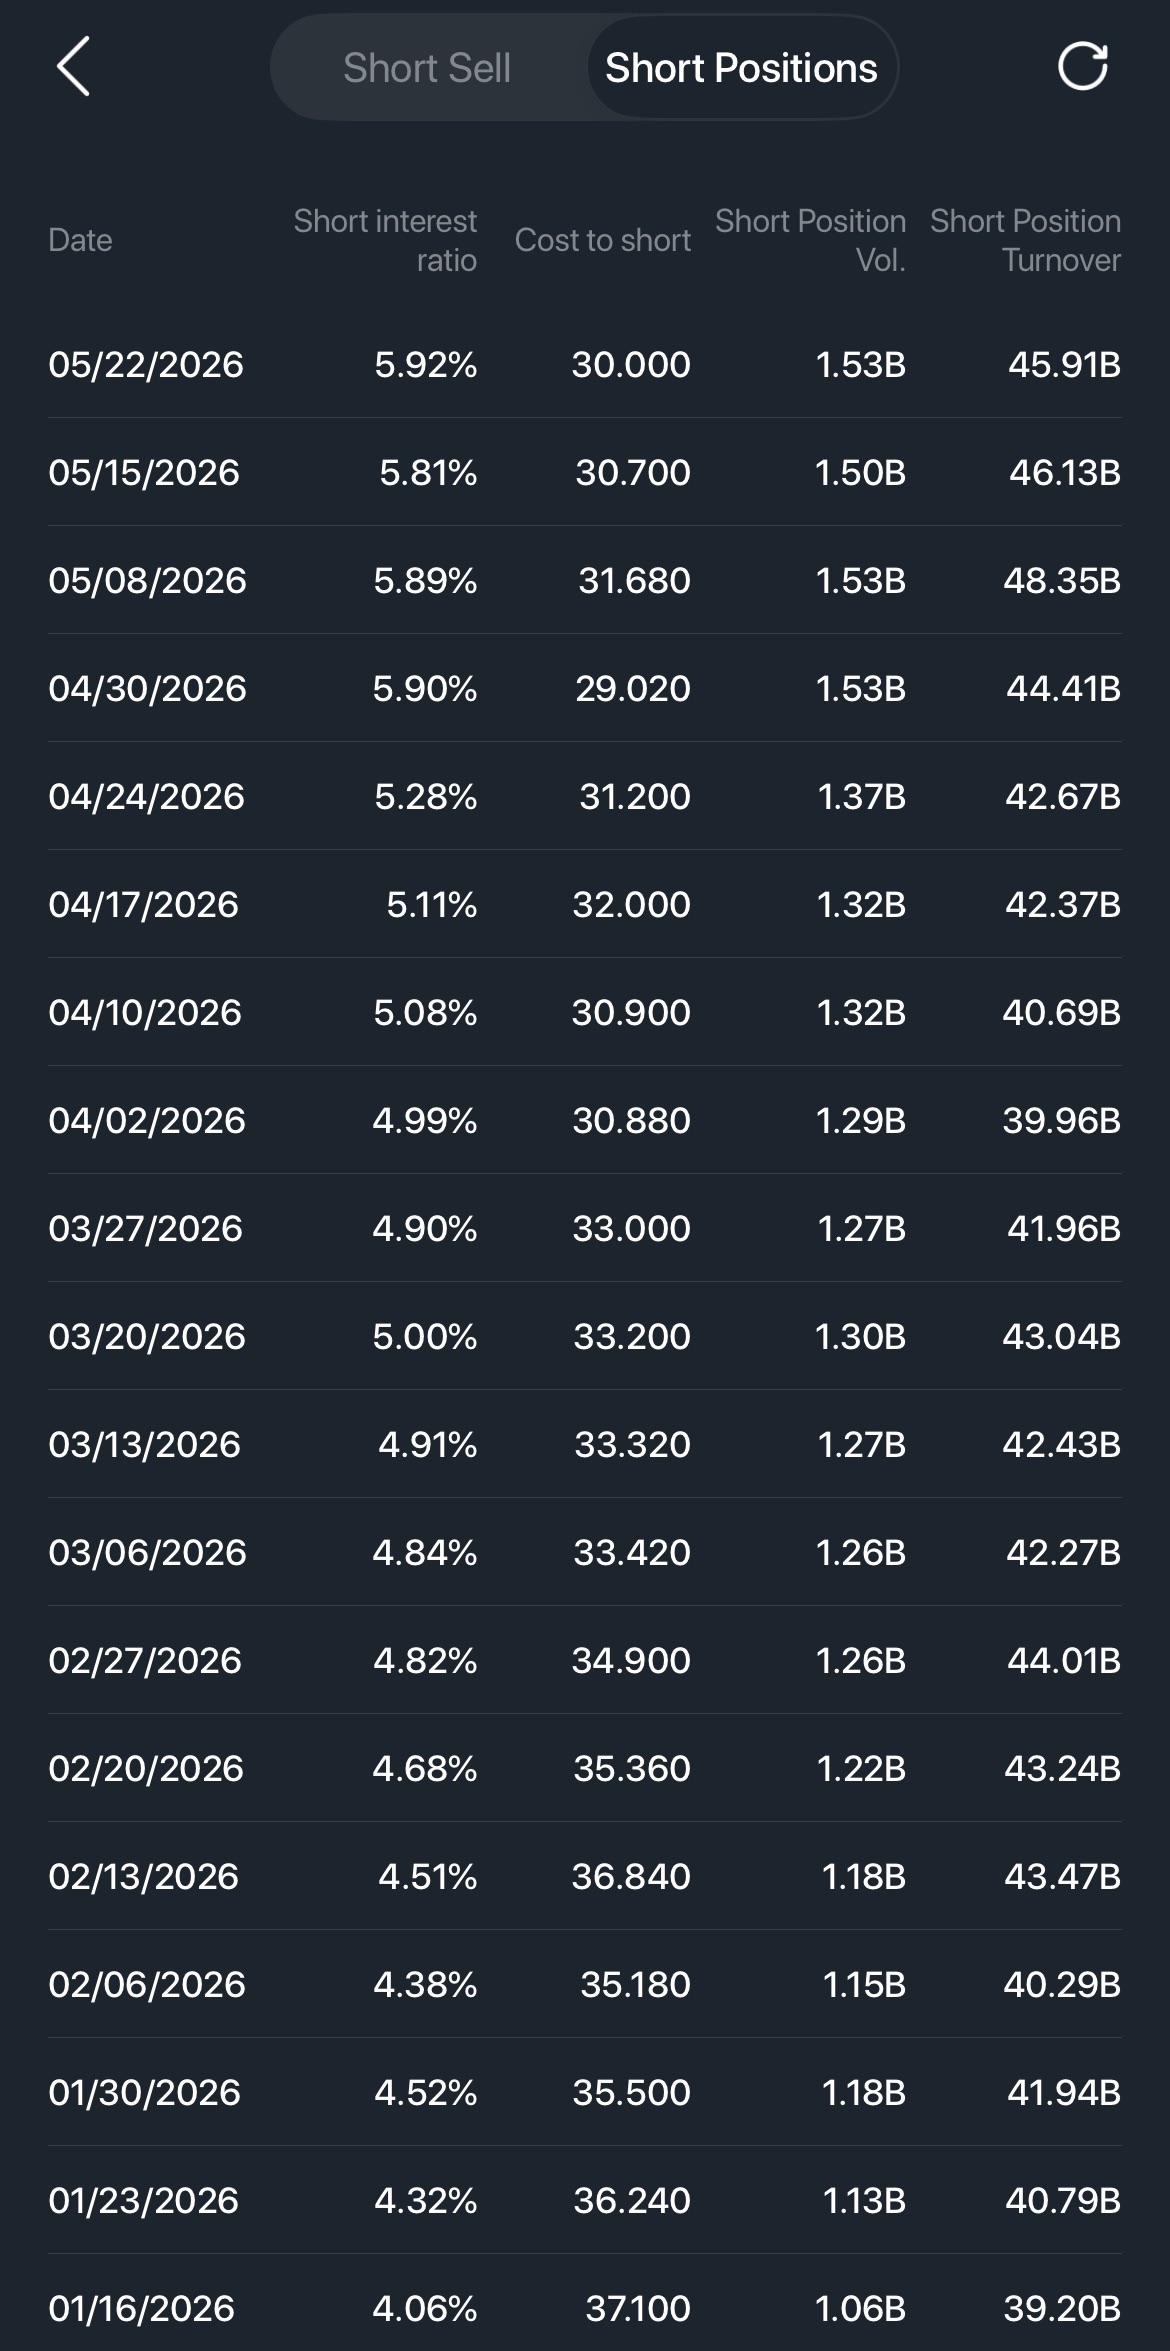
Task: Open the 04/02/2026 row
Action: (585, 1120)
